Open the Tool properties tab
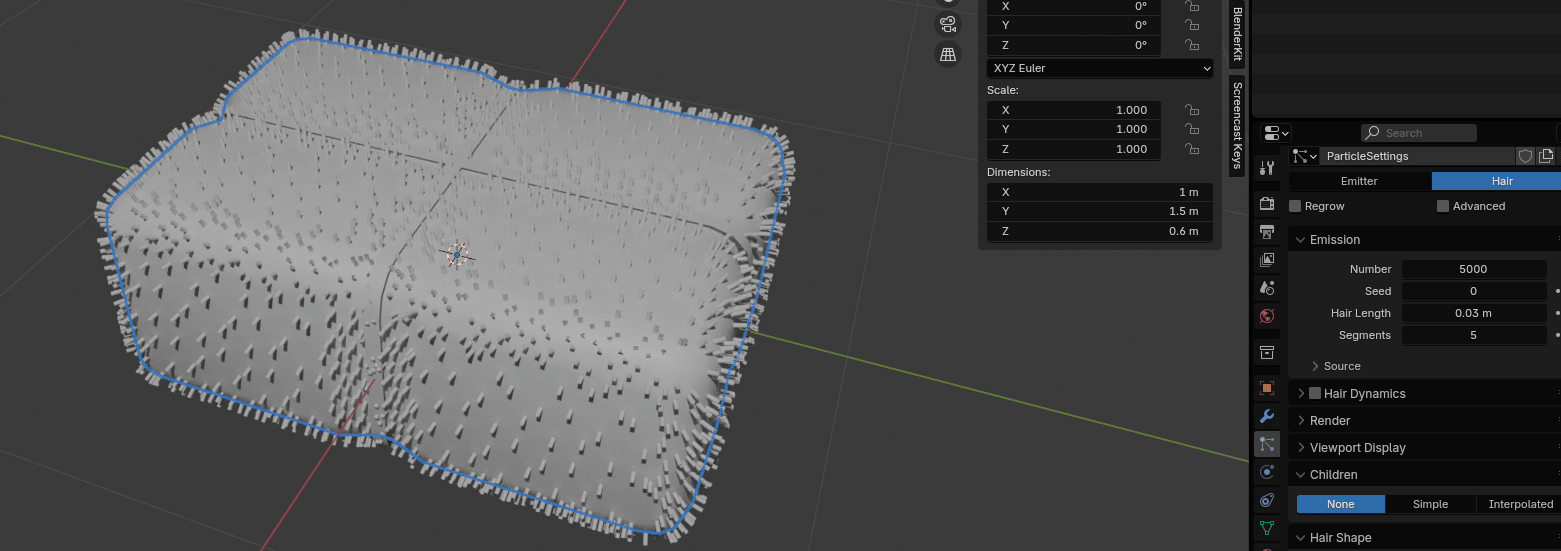1561x551 pixels. (1267, 169)
